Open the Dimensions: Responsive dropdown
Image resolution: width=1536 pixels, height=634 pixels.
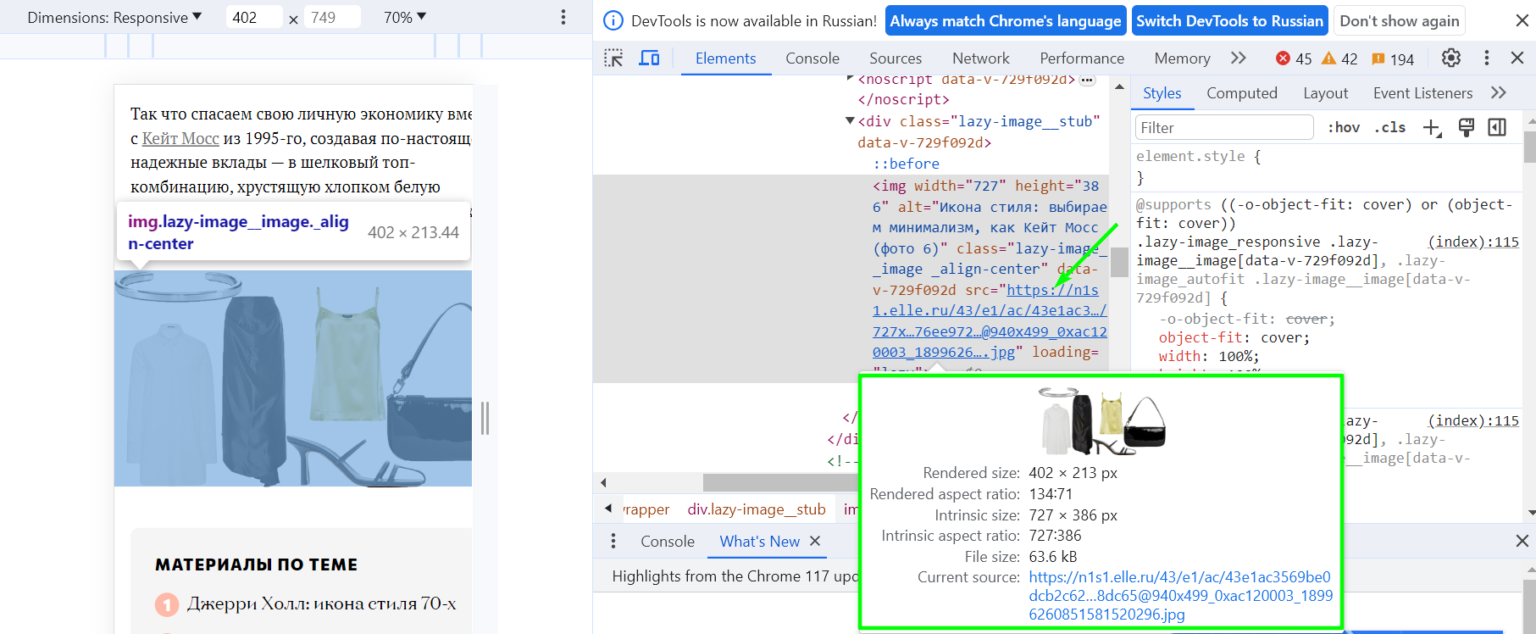pos(114,17)
